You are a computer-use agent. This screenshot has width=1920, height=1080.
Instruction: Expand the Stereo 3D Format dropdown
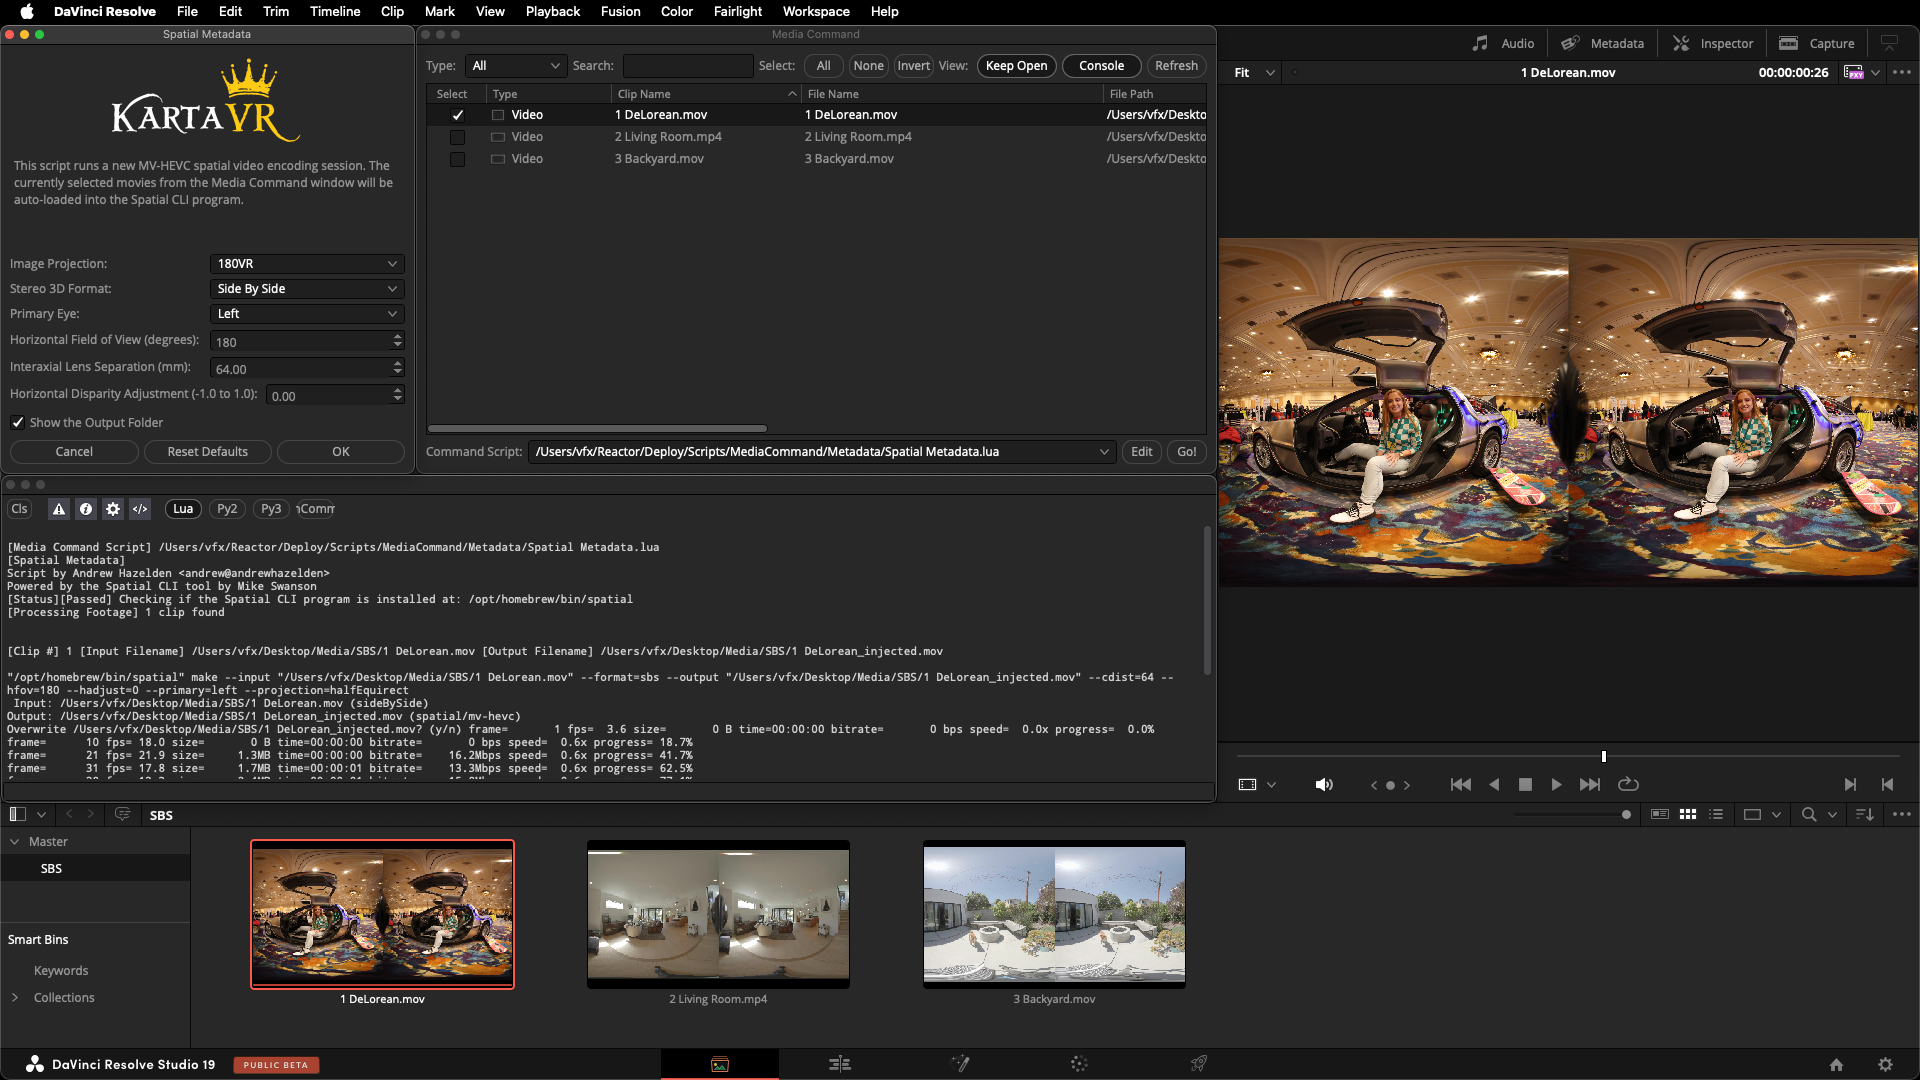point(306,289)
